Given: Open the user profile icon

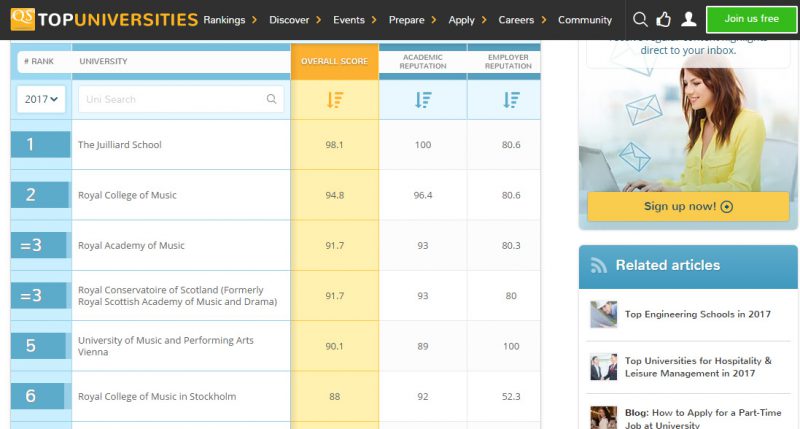Looking at the screenshot, I should [x=688, y=19].
